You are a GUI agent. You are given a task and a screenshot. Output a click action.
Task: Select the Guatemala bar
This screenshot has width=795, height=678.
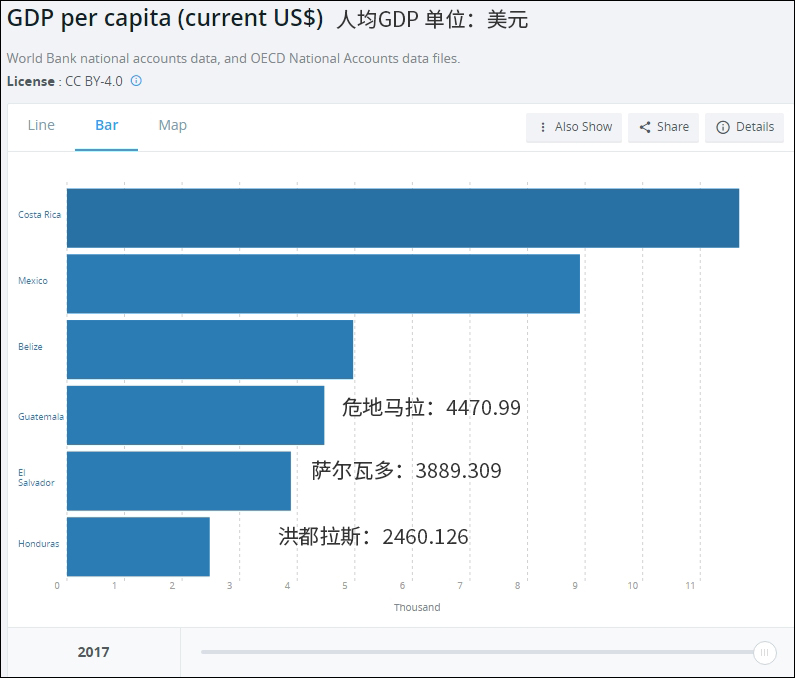196,415
